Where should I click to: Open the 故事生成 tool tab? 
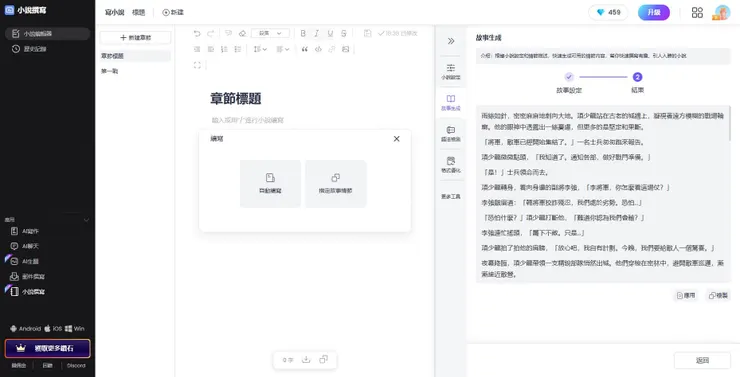(x=451, y=103)
